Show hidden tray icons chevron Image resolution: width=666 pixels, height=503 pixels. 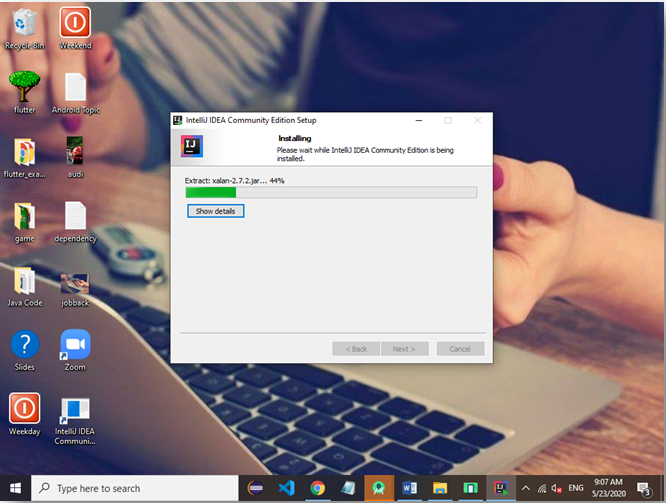[x=525, y=488]
